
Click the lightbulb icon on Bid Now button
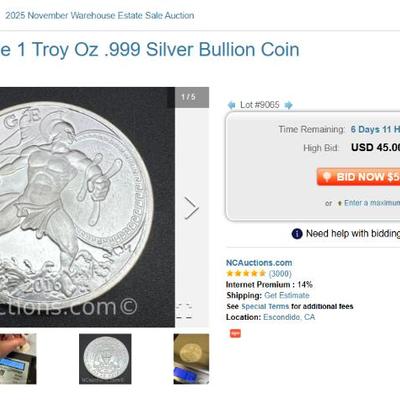tap(327, 177)
